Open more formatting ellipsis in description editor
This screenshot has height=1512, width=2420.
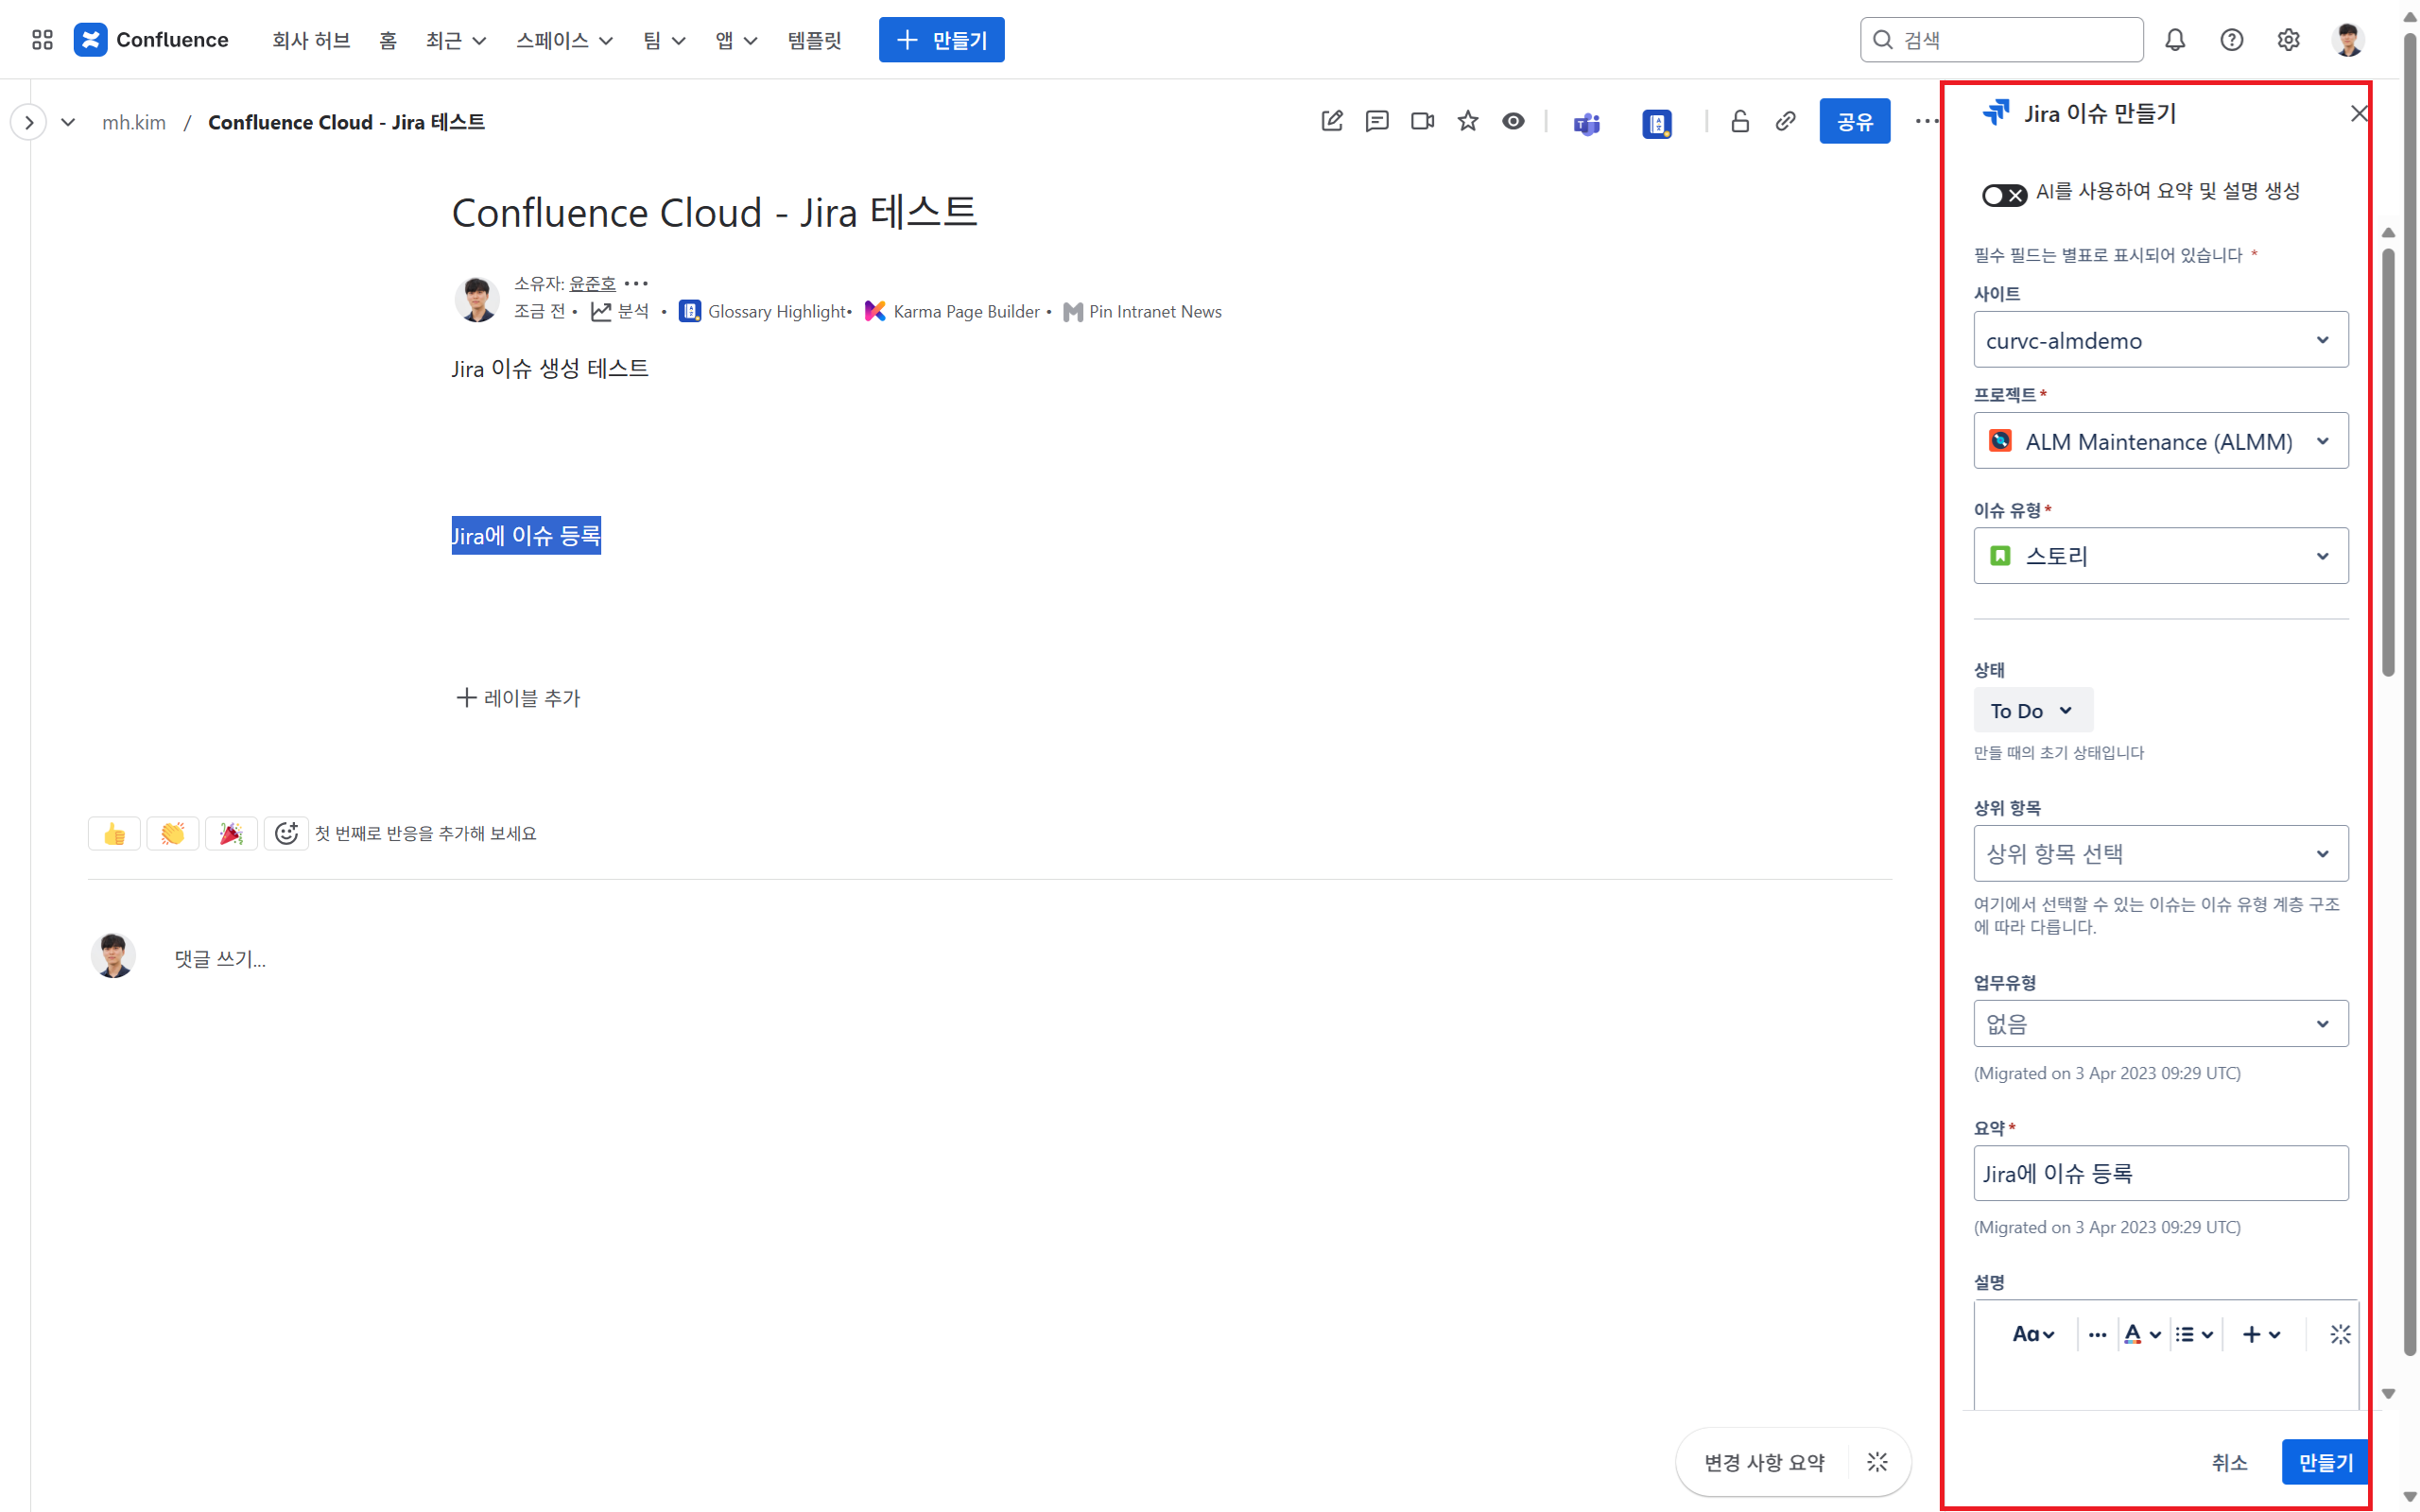2097,1334
